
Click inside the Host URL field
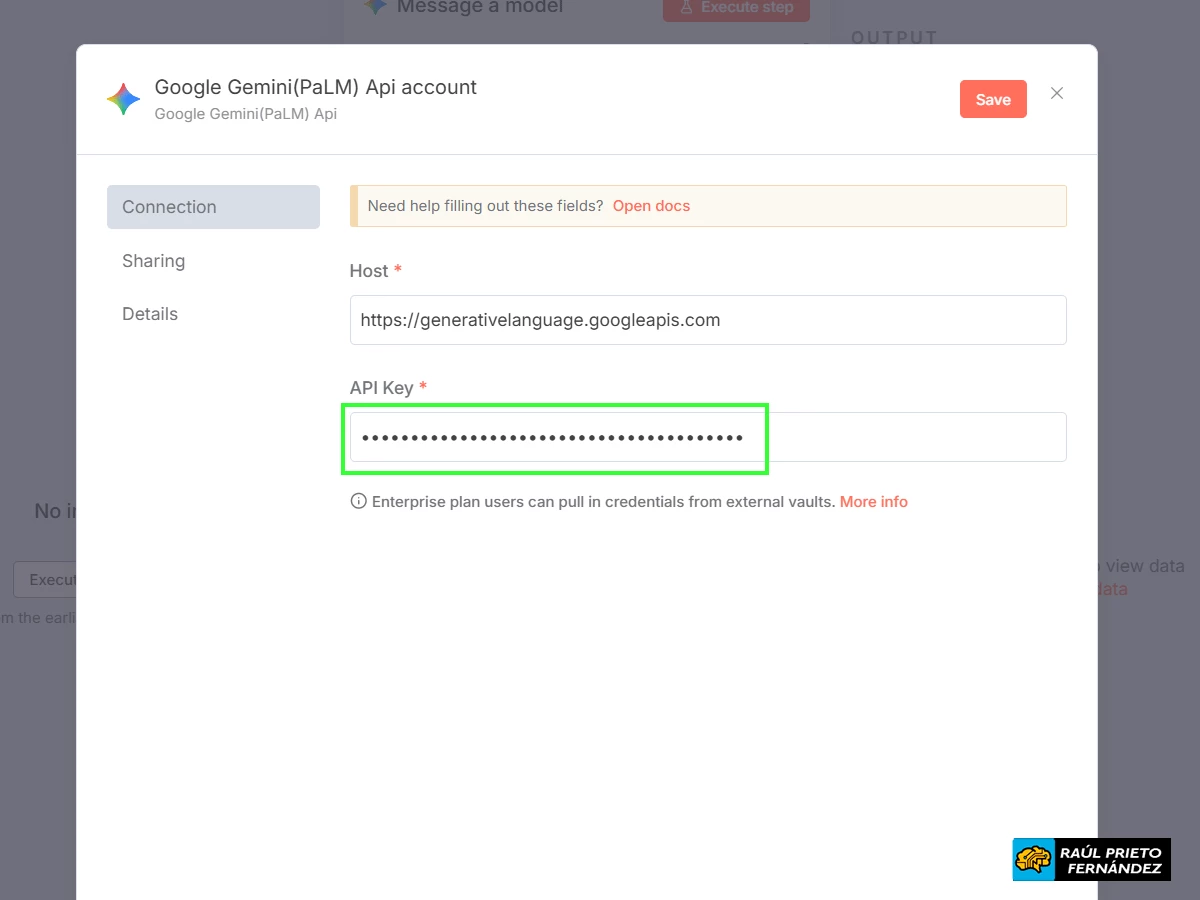coord(707,320)
